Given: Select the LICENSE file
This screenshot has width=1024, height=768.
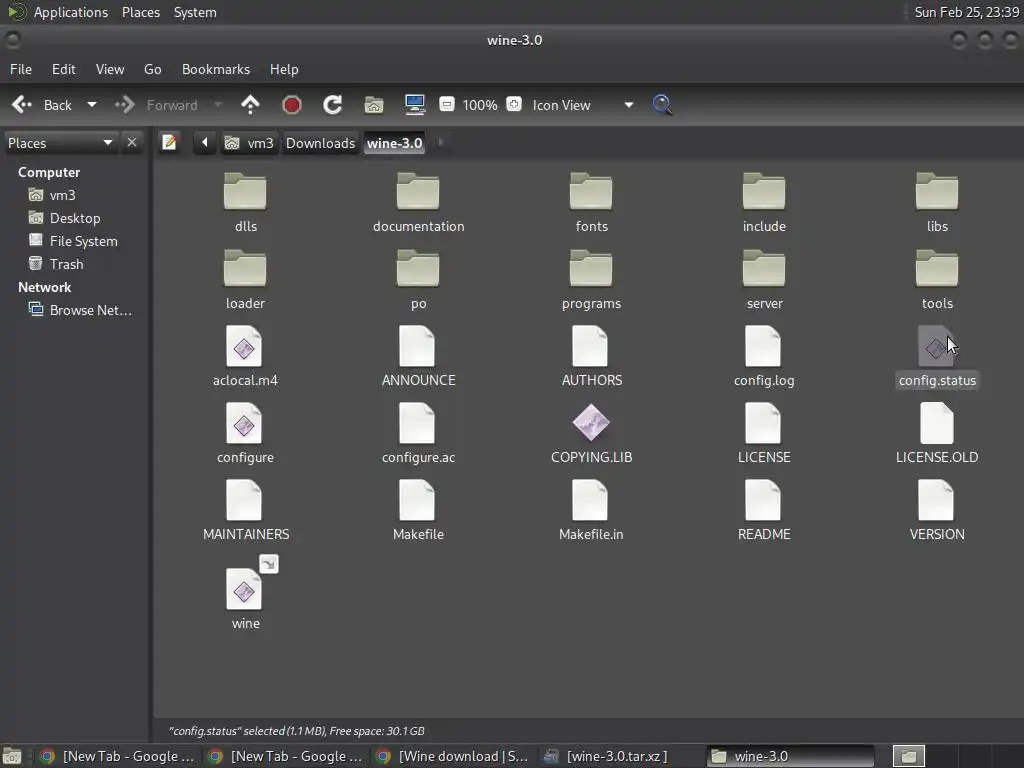Looking at the screenshot, I should point(763,434).
